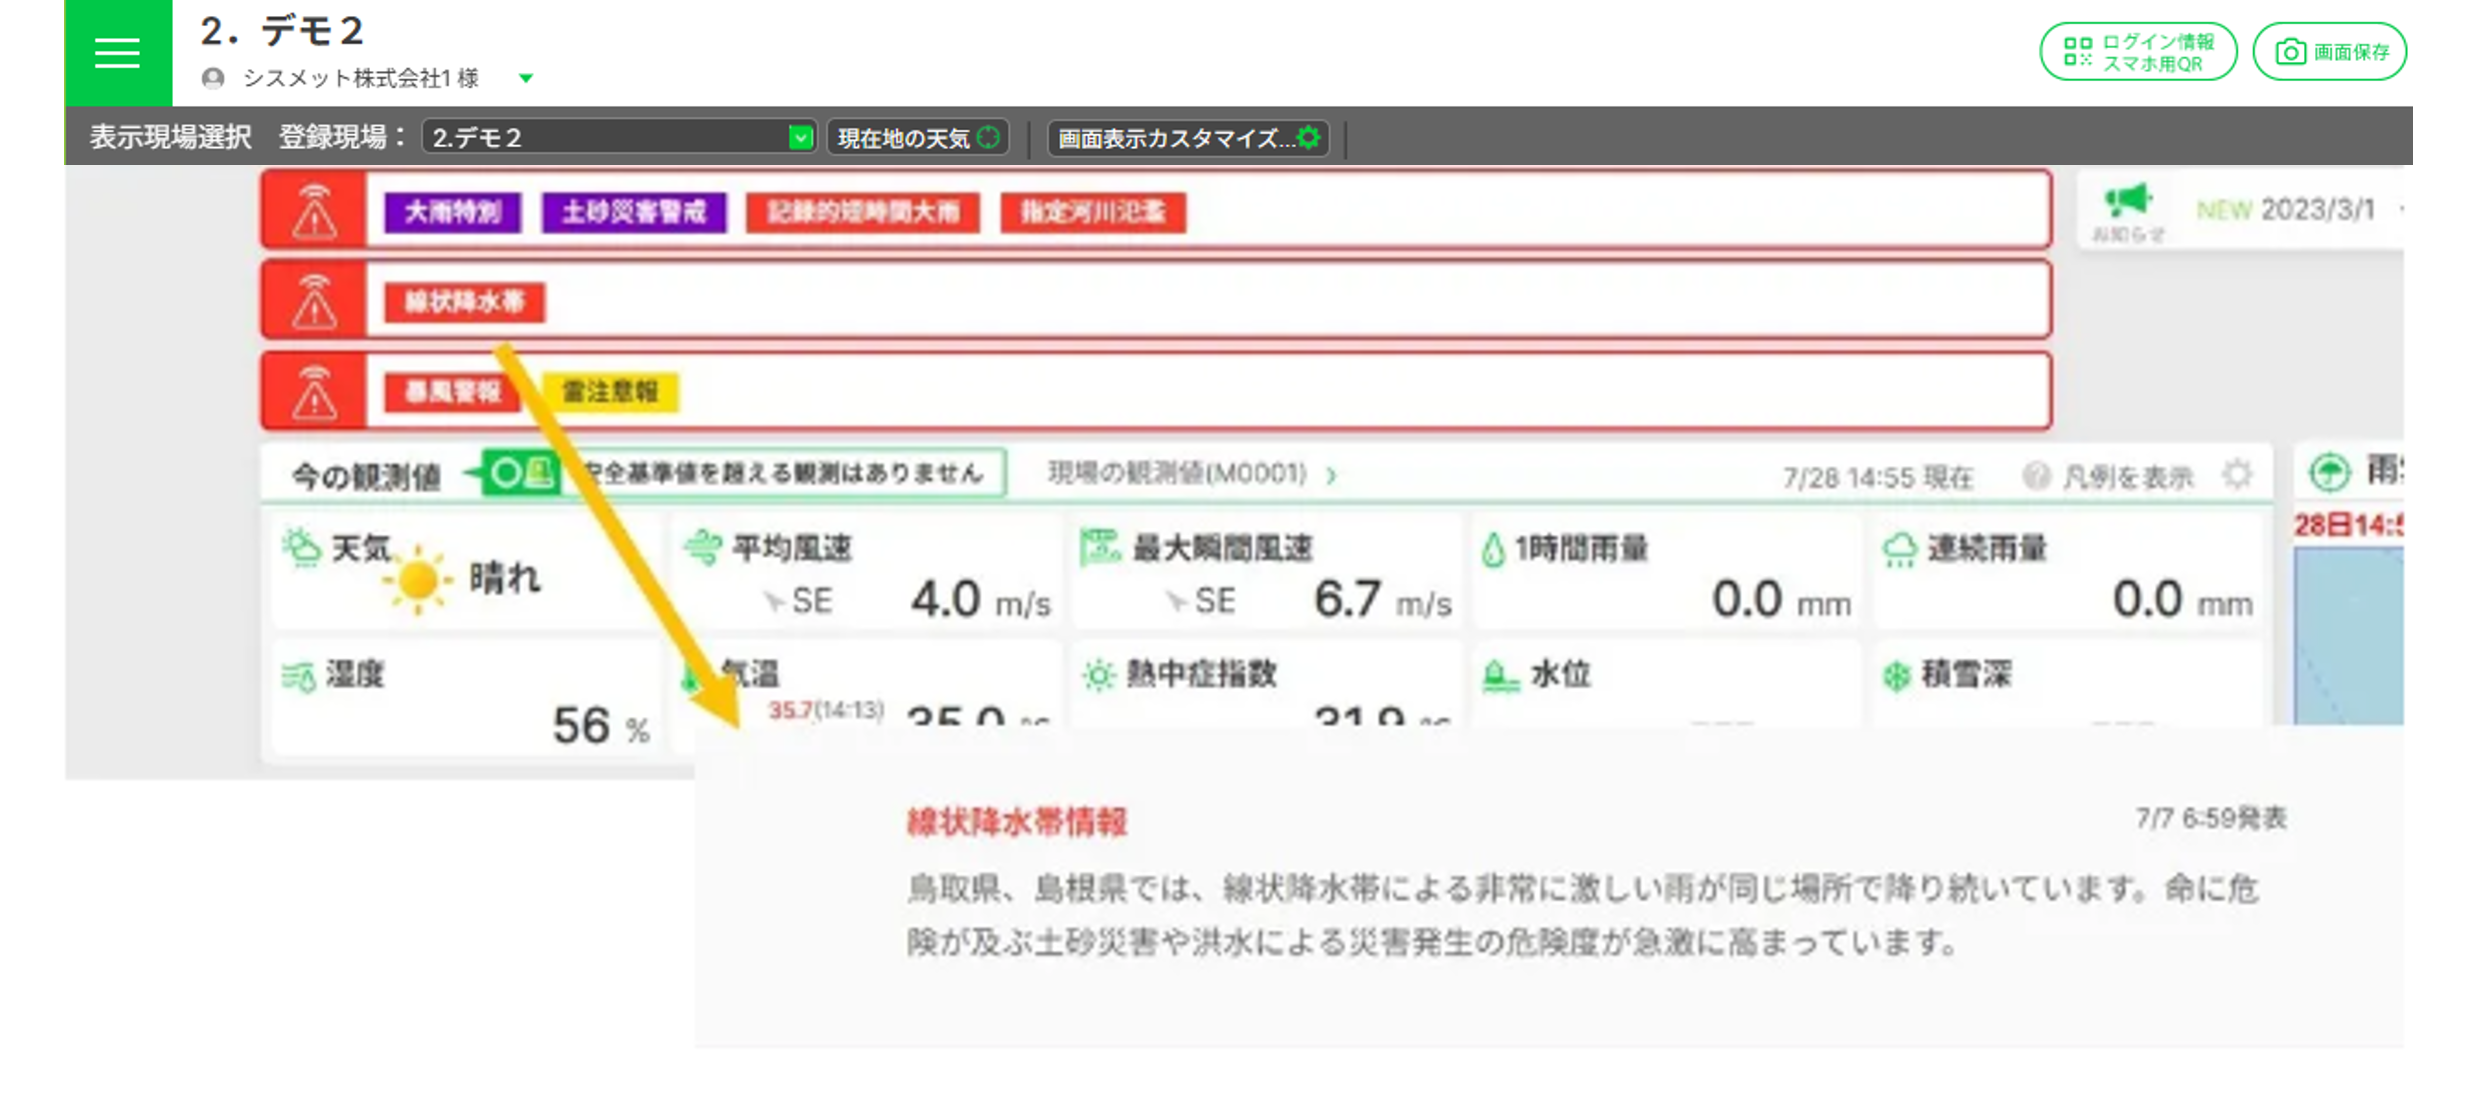Click the 指定河川氾濫 alert tag

(x=1092, y=212)
